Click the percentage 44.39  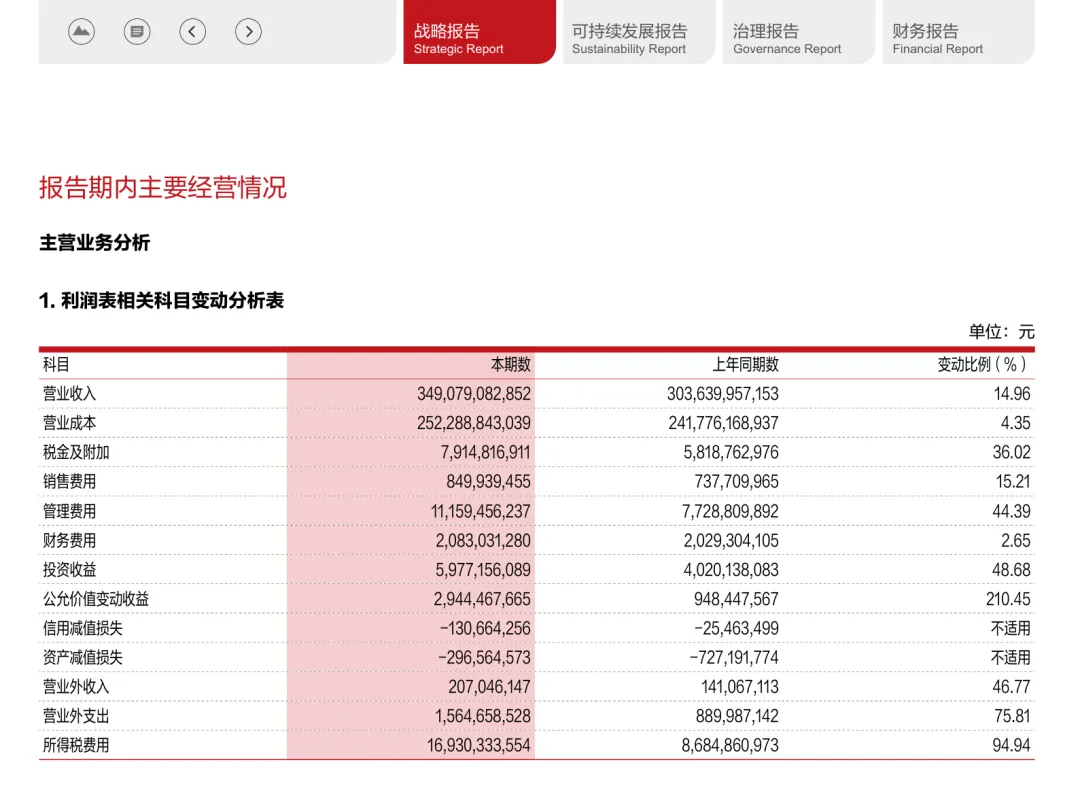coord(1011,512)
